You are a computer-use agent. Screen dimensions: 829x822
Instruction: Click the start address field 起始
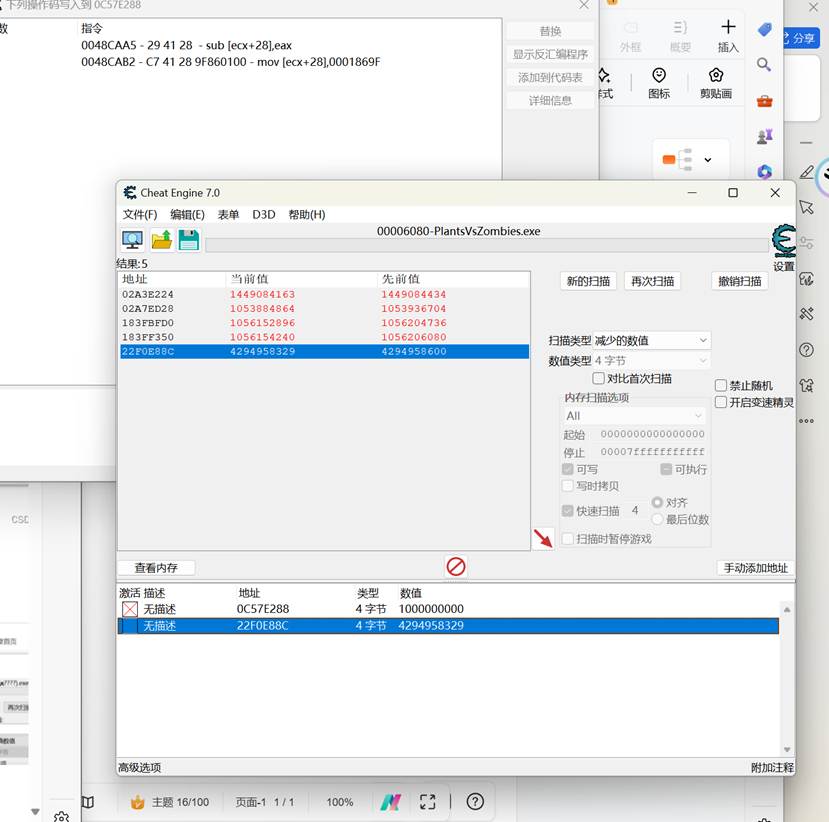(x=652, y=434)
